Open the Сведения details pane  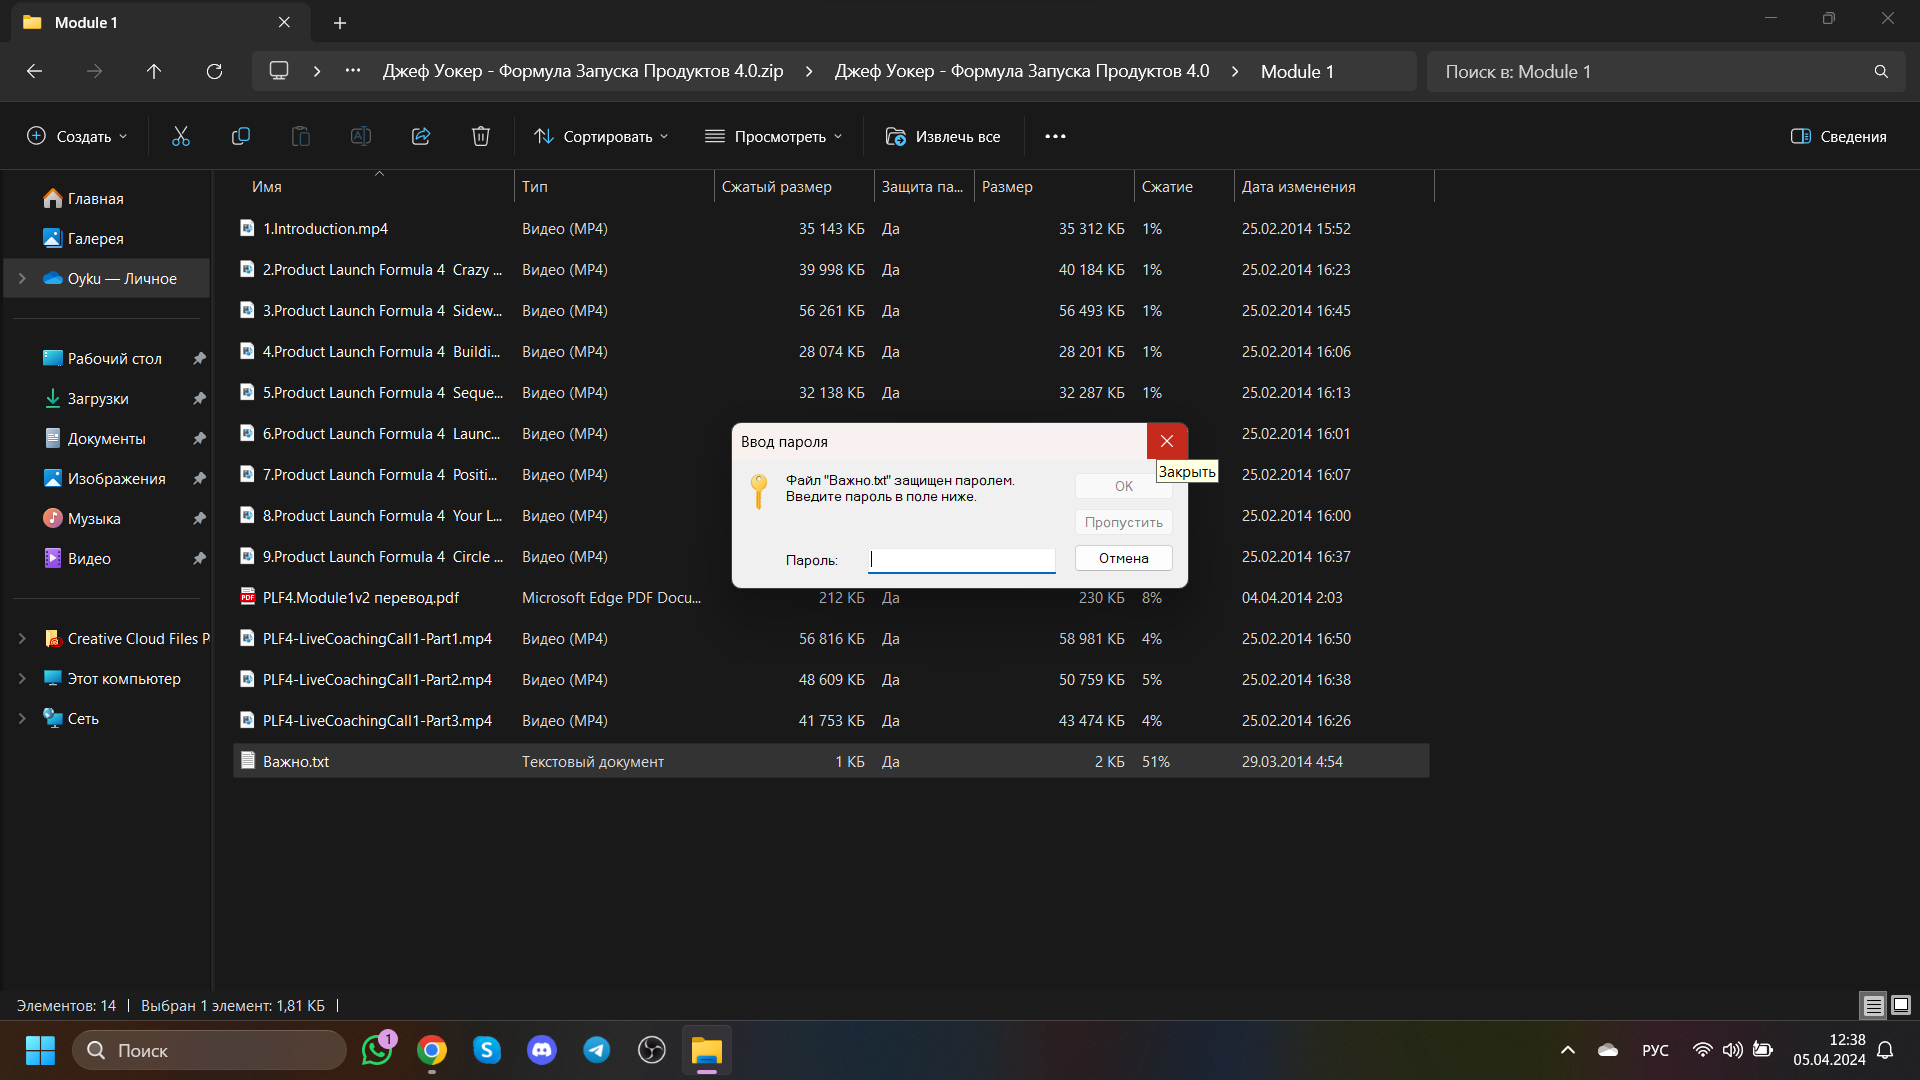point(1839,136)
